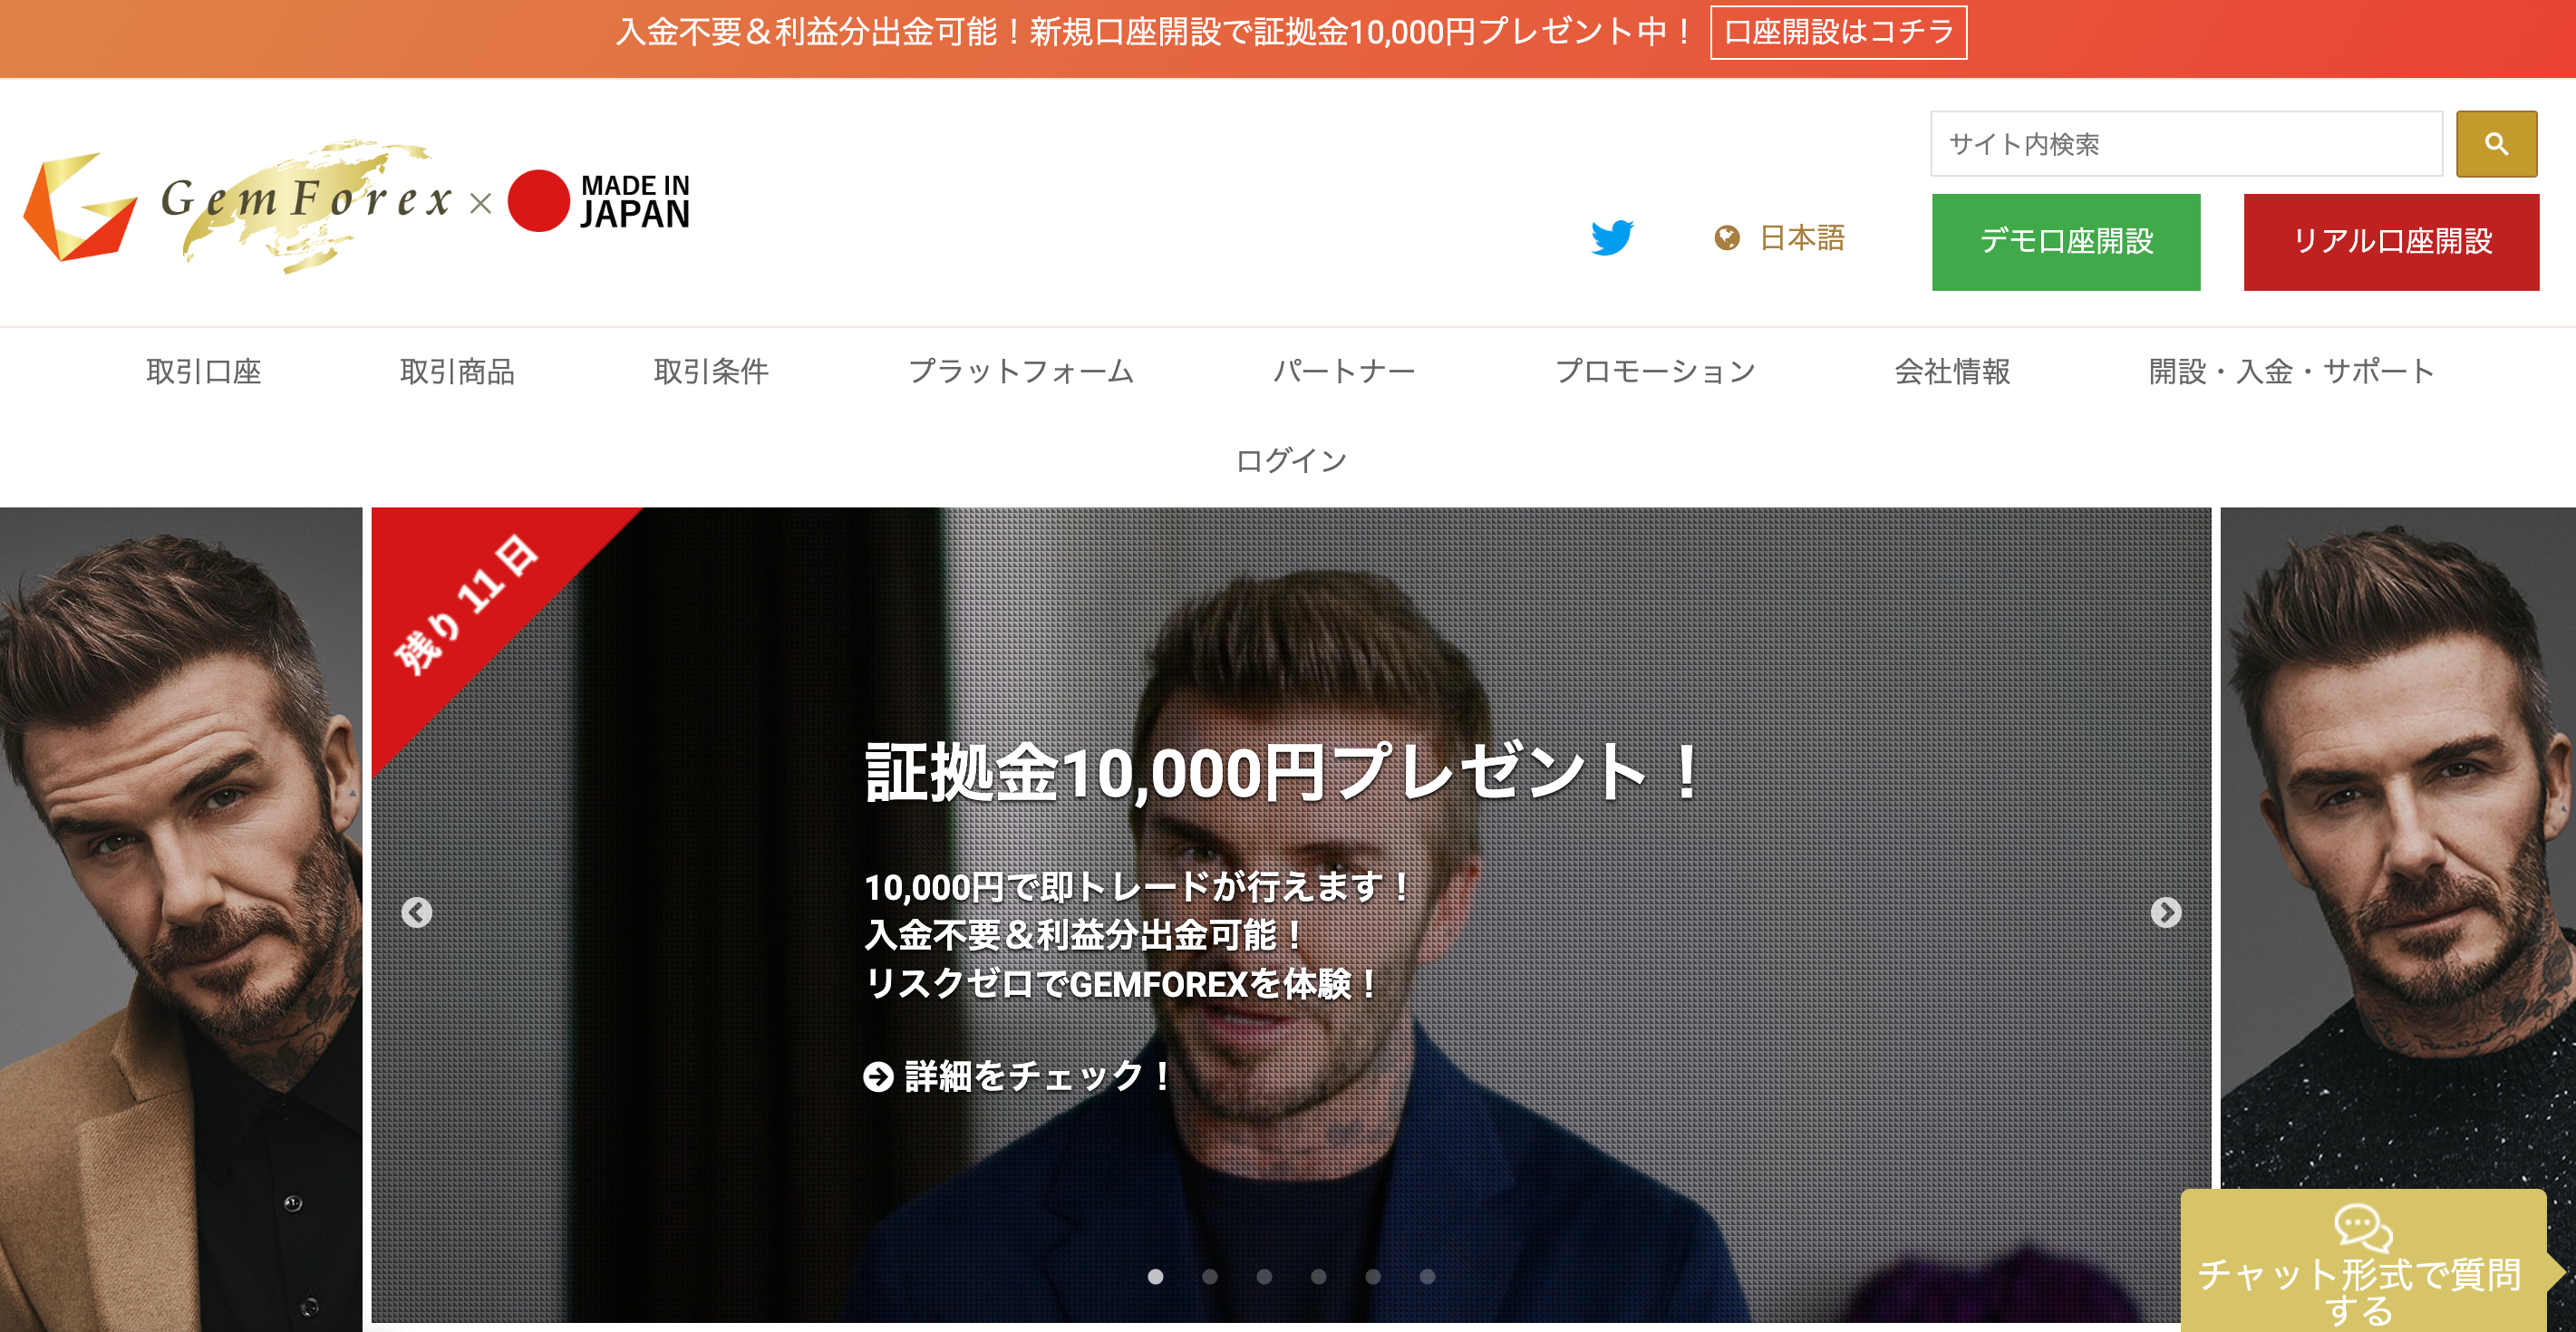
Task: Select the fourth carousel dot indicator
Action: point(1319,1276)
